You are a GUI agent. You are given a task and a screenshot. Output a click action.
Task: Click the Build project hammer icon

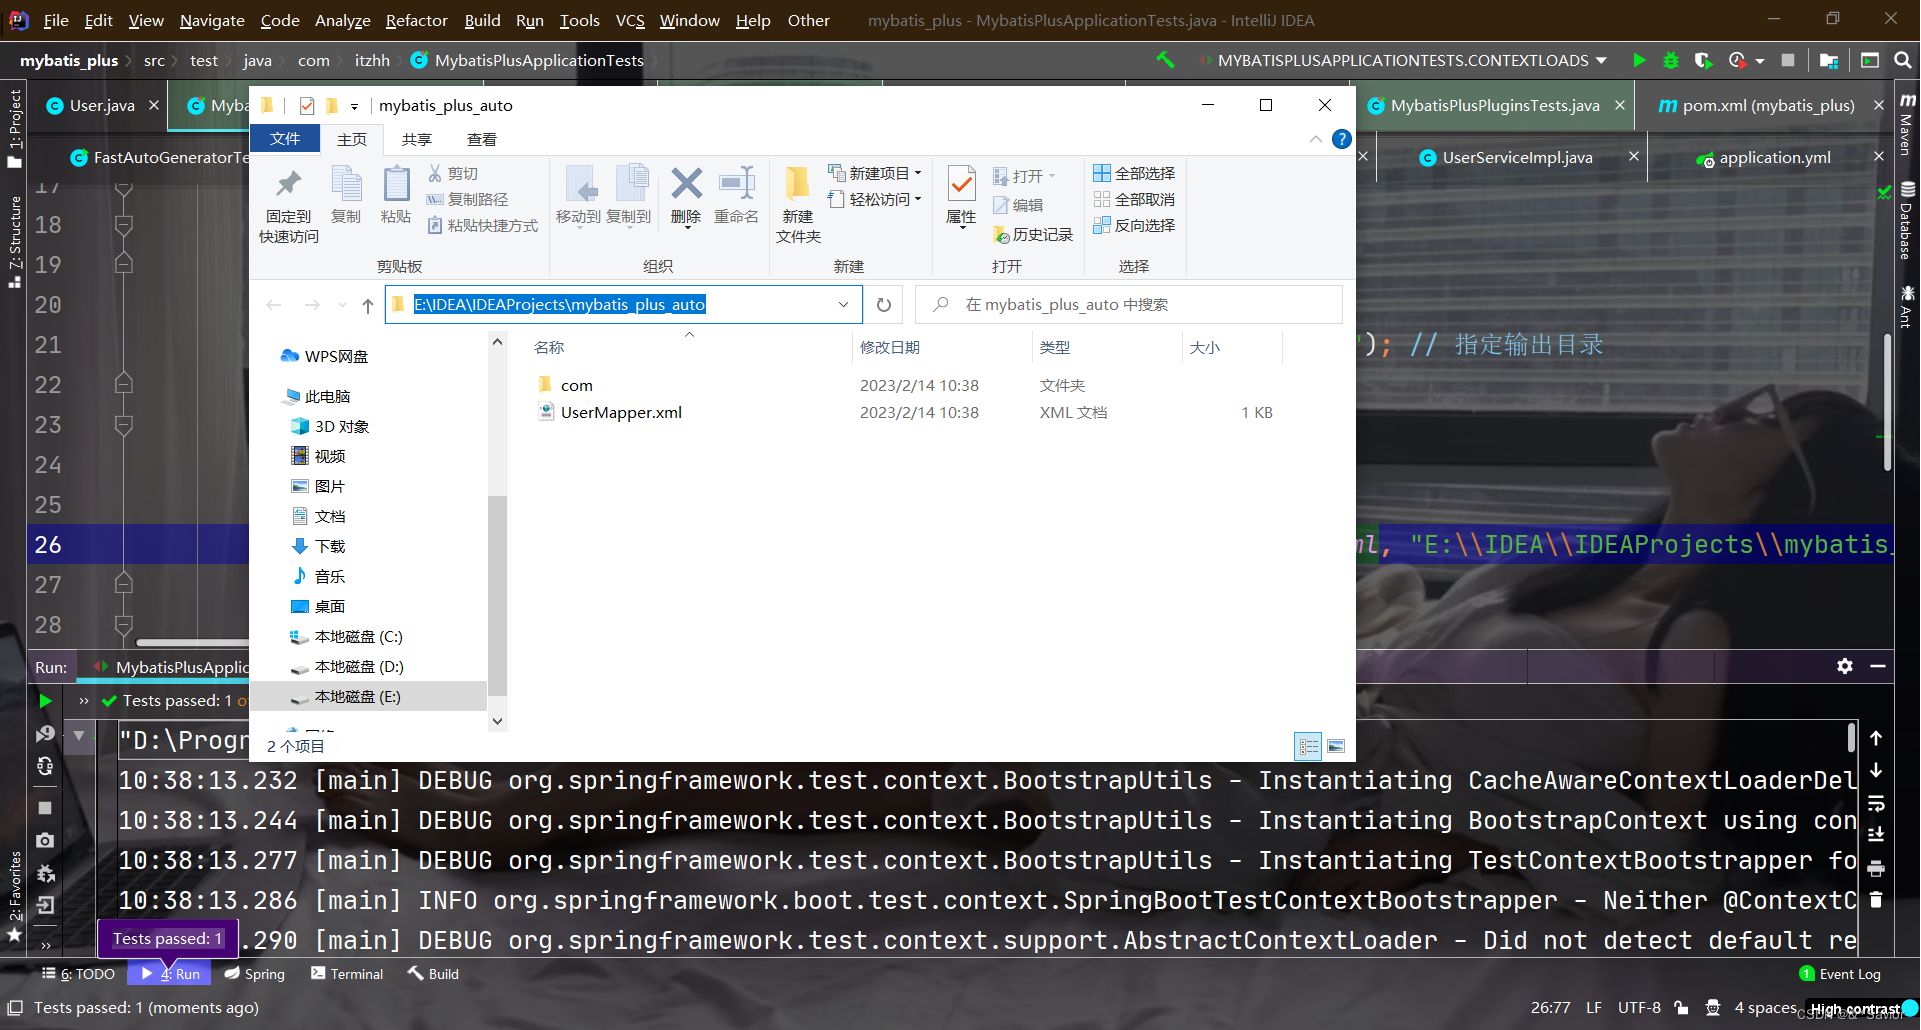[1165, 60]
